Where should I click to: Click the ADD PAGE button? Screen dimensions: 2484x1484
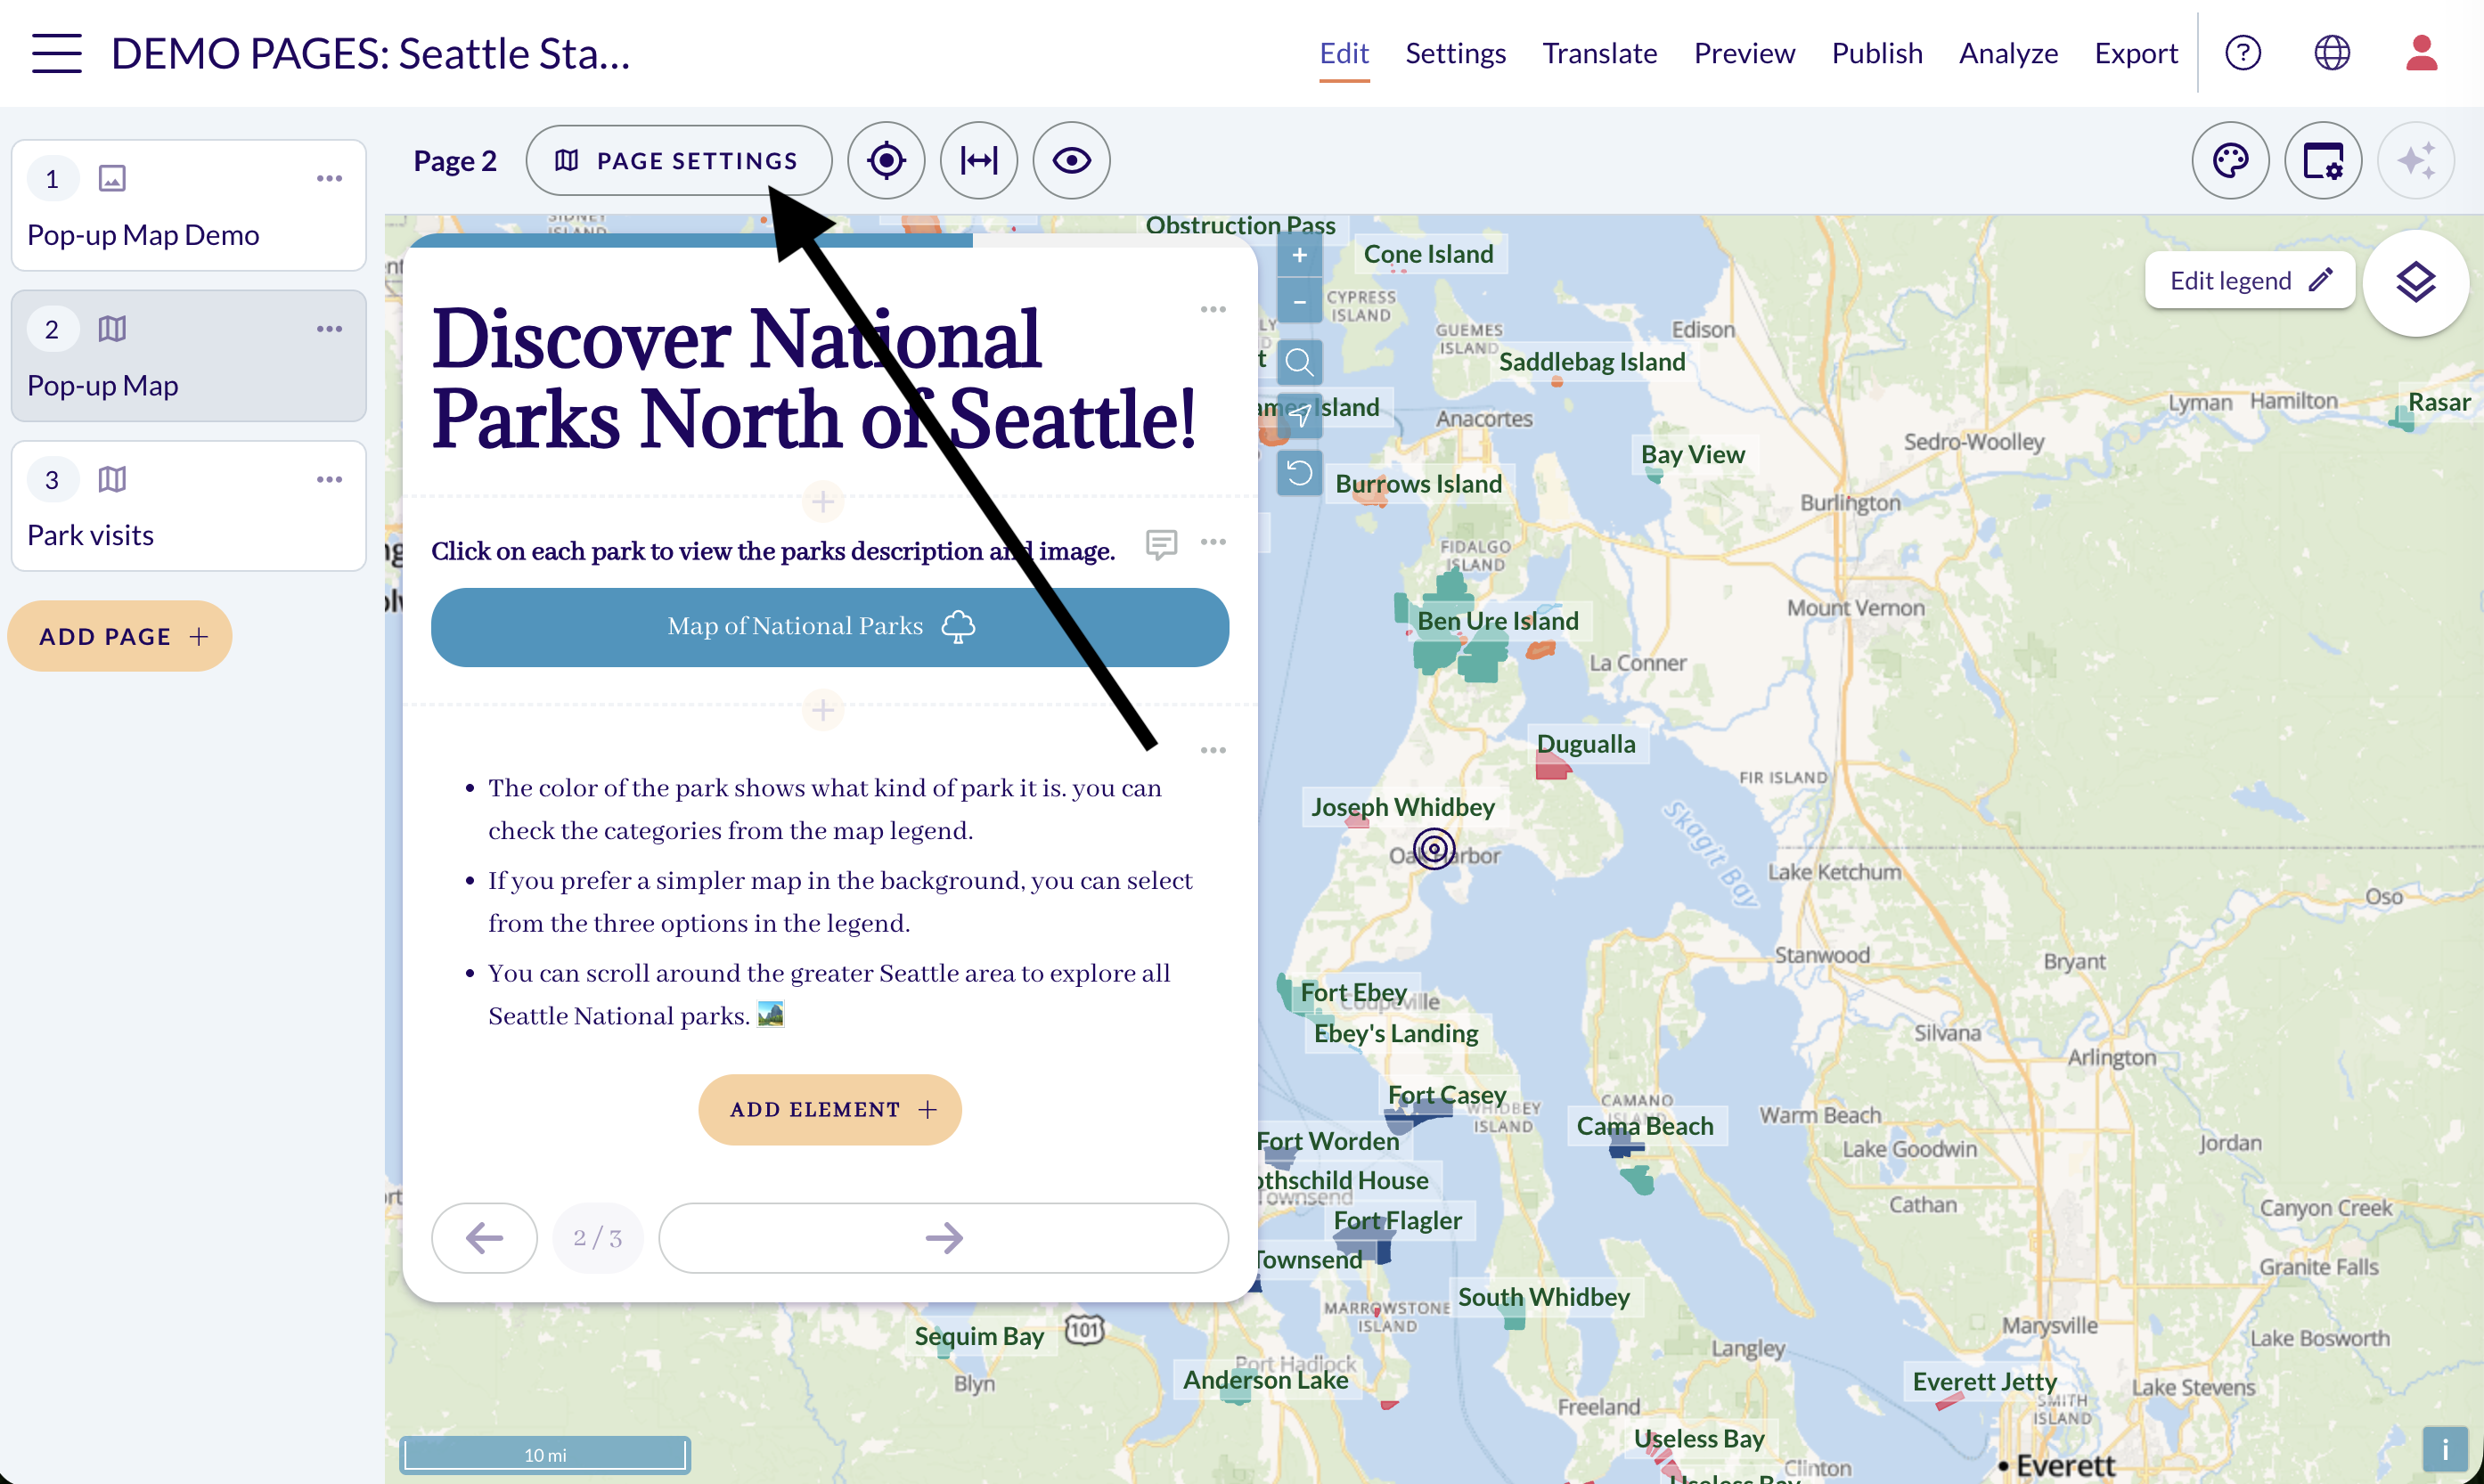coord(120,636)
